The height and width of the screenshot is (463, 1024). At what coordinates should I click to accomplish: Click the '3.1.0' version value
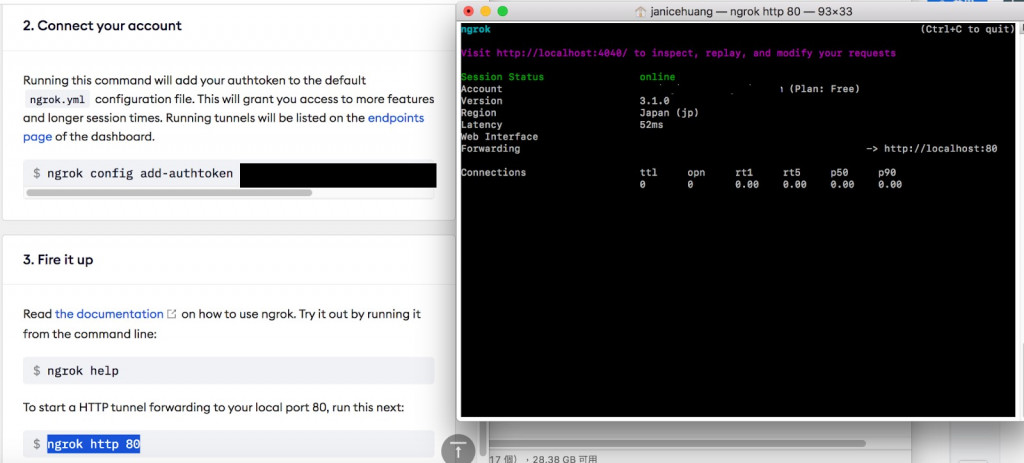point(654,101)
